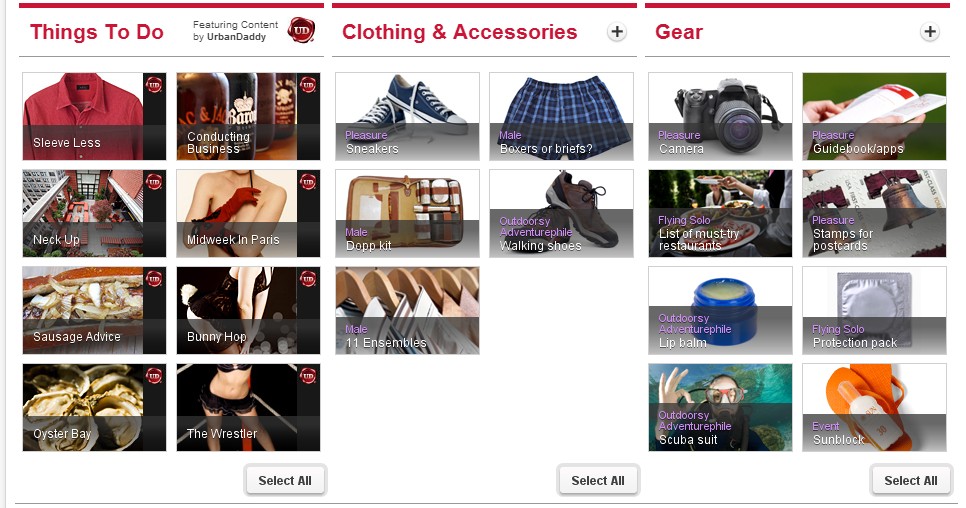Expand Clothing & Accessories with plus icon

pyautogui.click(x=617, y=31)
